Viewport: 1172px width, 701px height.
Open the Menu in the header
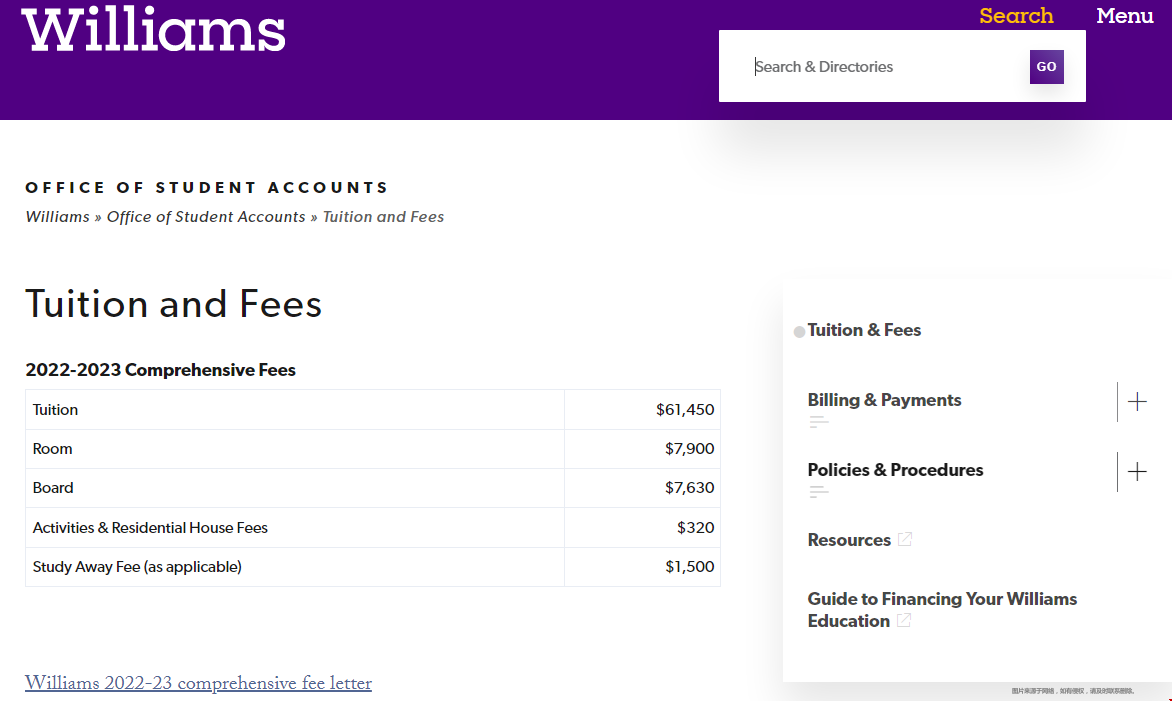[x=1125, y=16]
